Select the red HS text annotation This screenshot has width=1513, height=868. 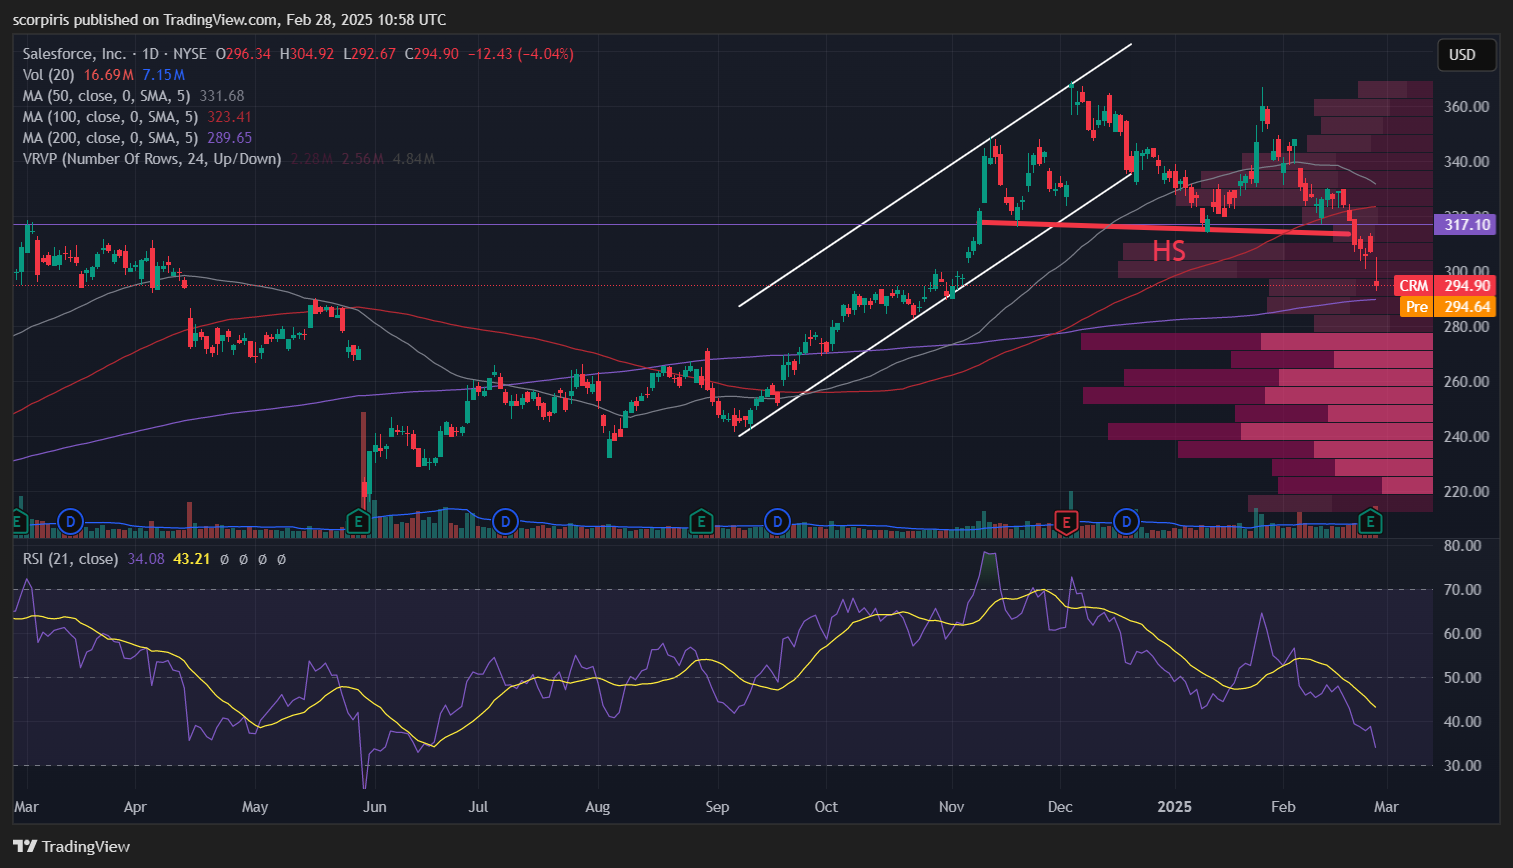click(x=1169, y=251)
